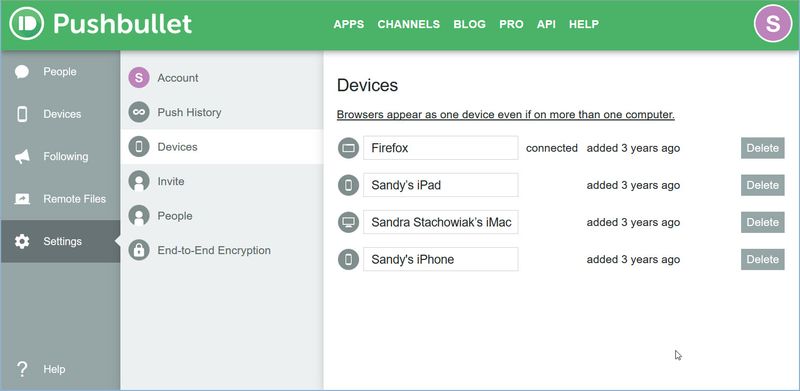Click 'added 3 years ago' for Sandy's iPhone
The width and height of the screenshot is (800, 391).
coord(633,259)
